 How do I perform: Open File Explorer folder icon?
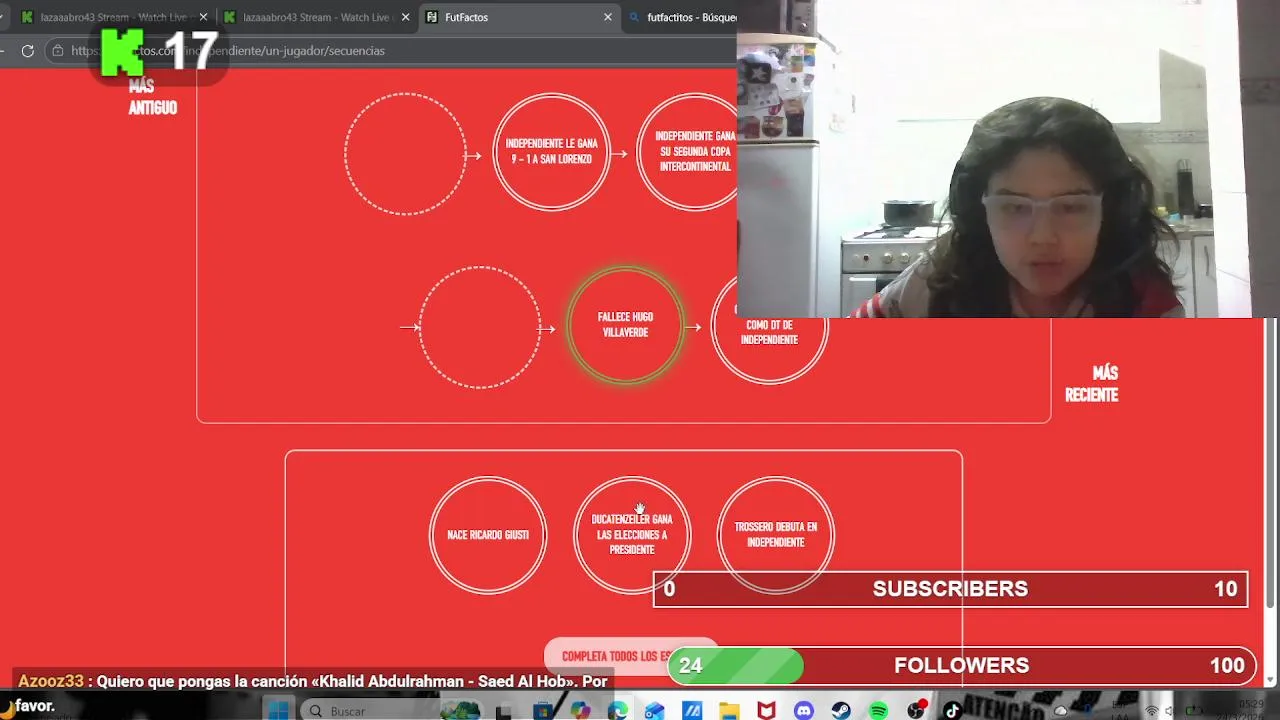pyautogui.click(x=729, y=711)
